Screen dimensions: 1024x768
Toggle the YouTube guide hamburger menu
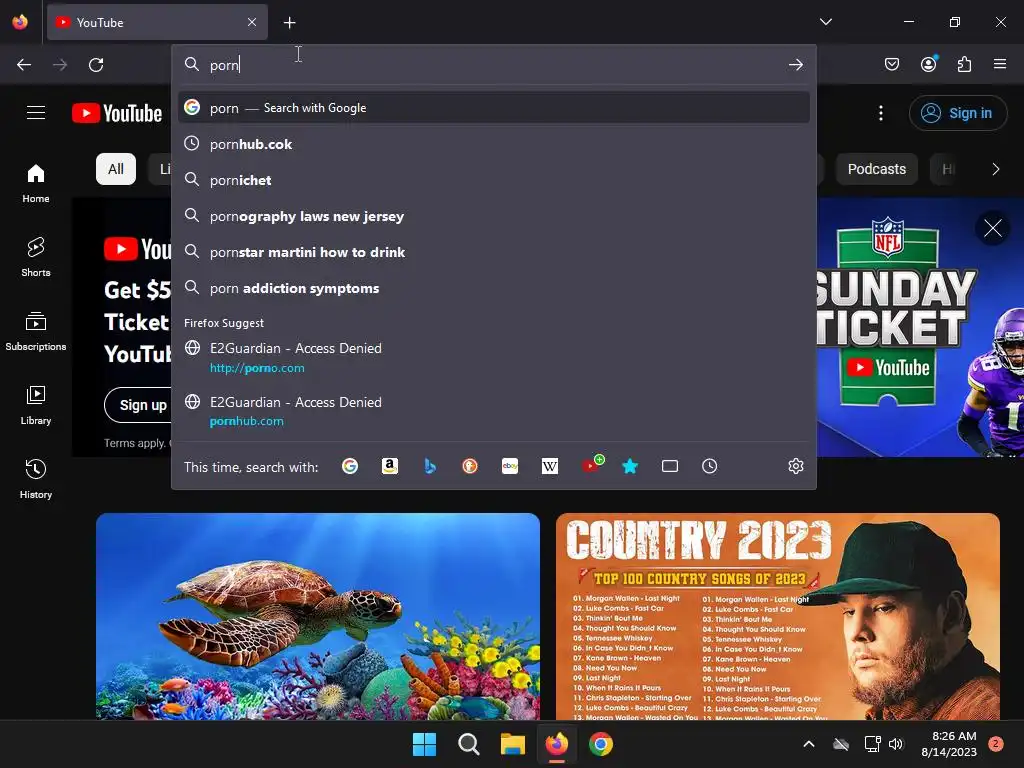[36, 113]
